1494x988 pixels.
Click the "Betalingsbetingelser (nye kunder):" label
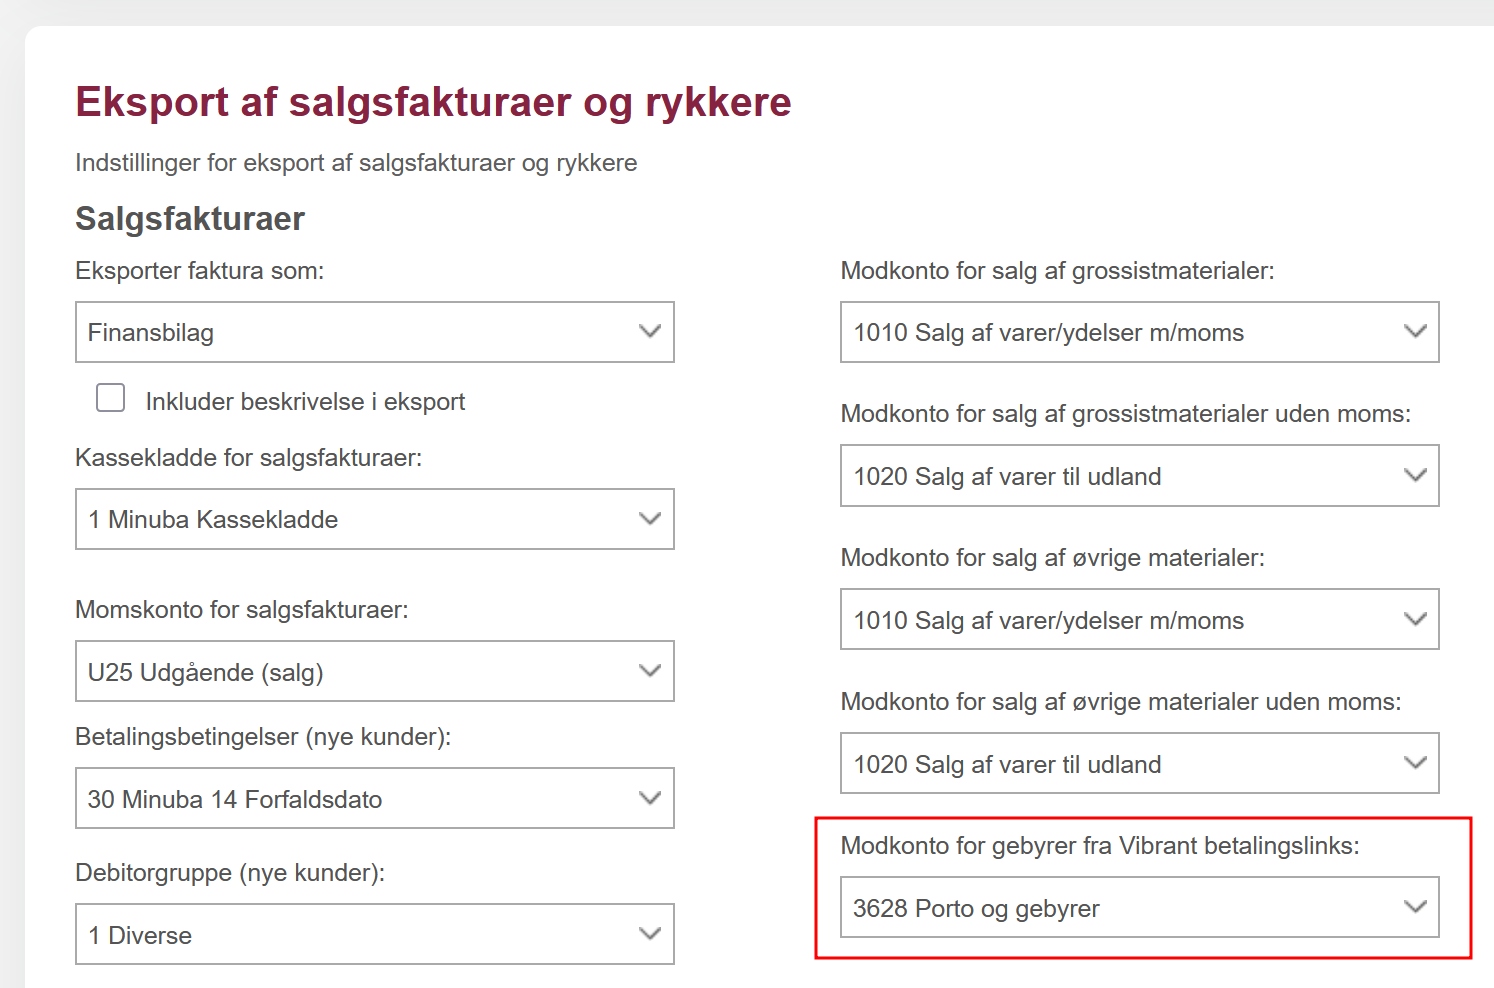click(x=263, y=737)
